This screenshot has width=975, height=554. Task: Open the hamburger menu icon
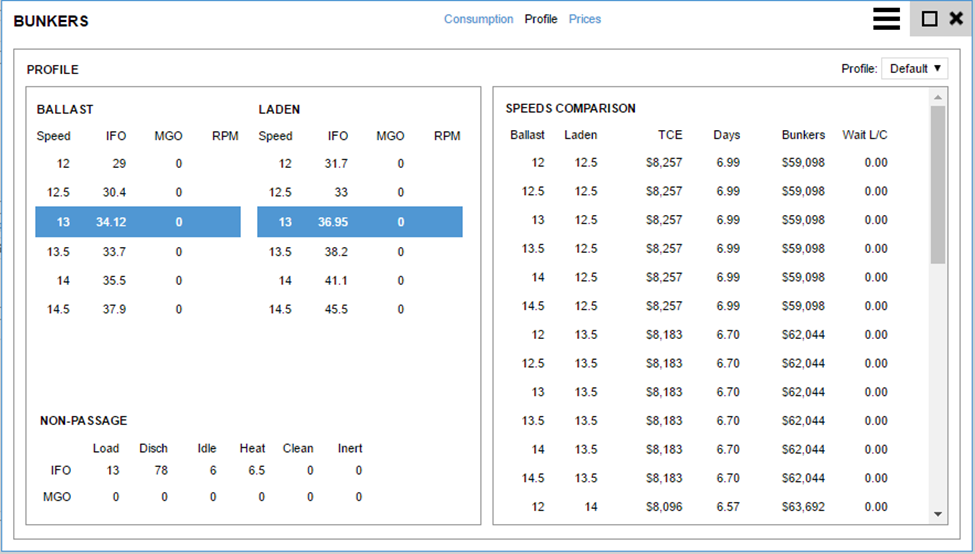tap(886, 19)
